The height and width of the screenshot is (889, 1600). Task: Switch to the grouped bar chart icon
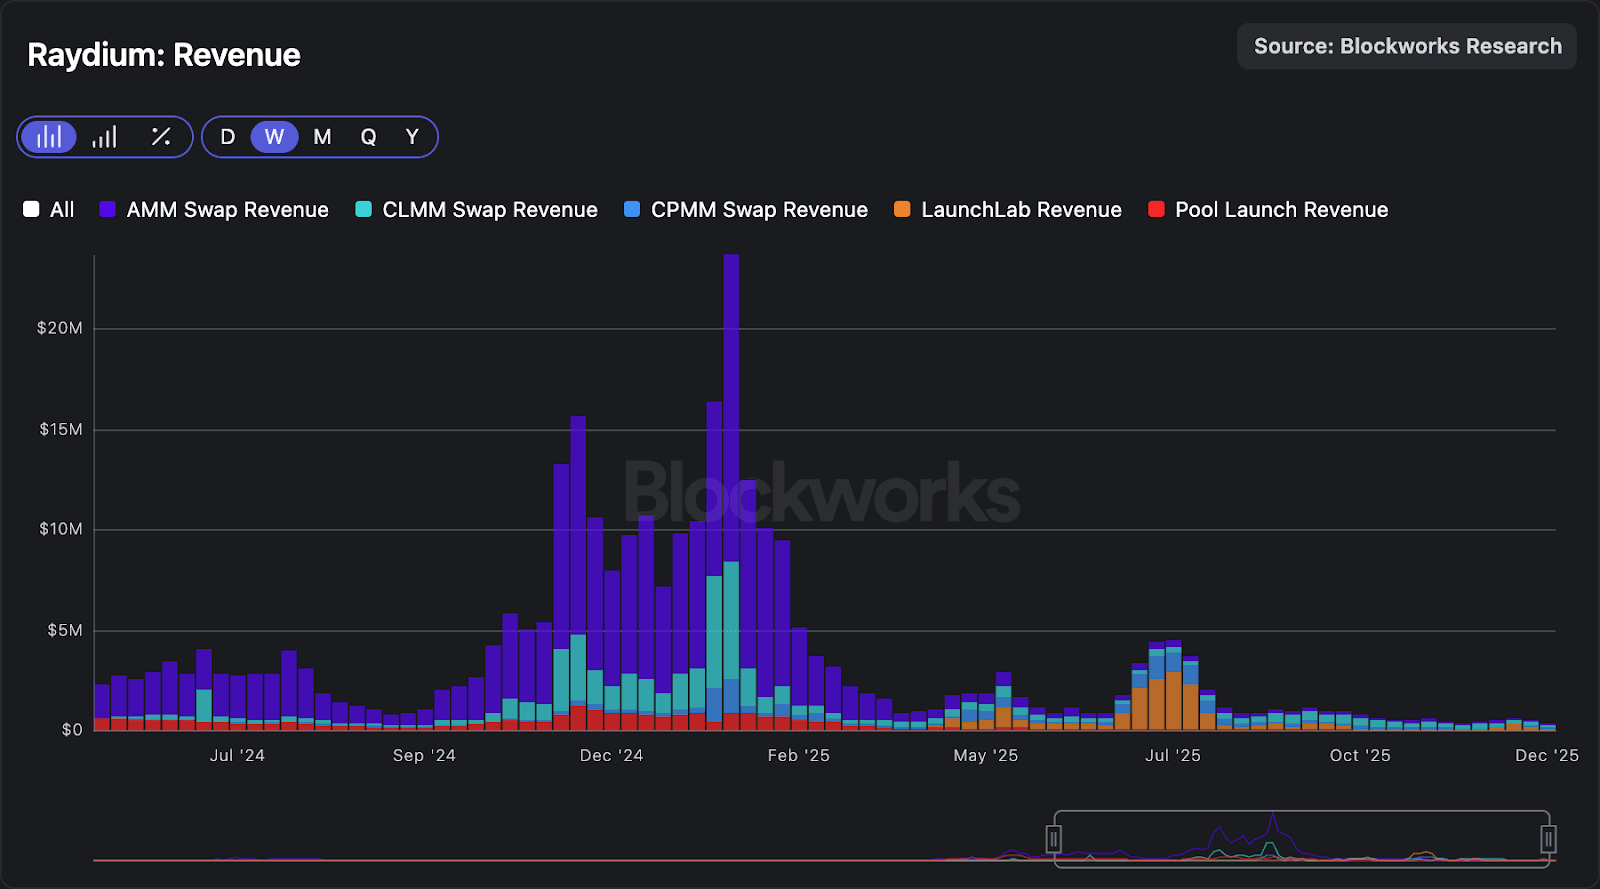point(105,137)
